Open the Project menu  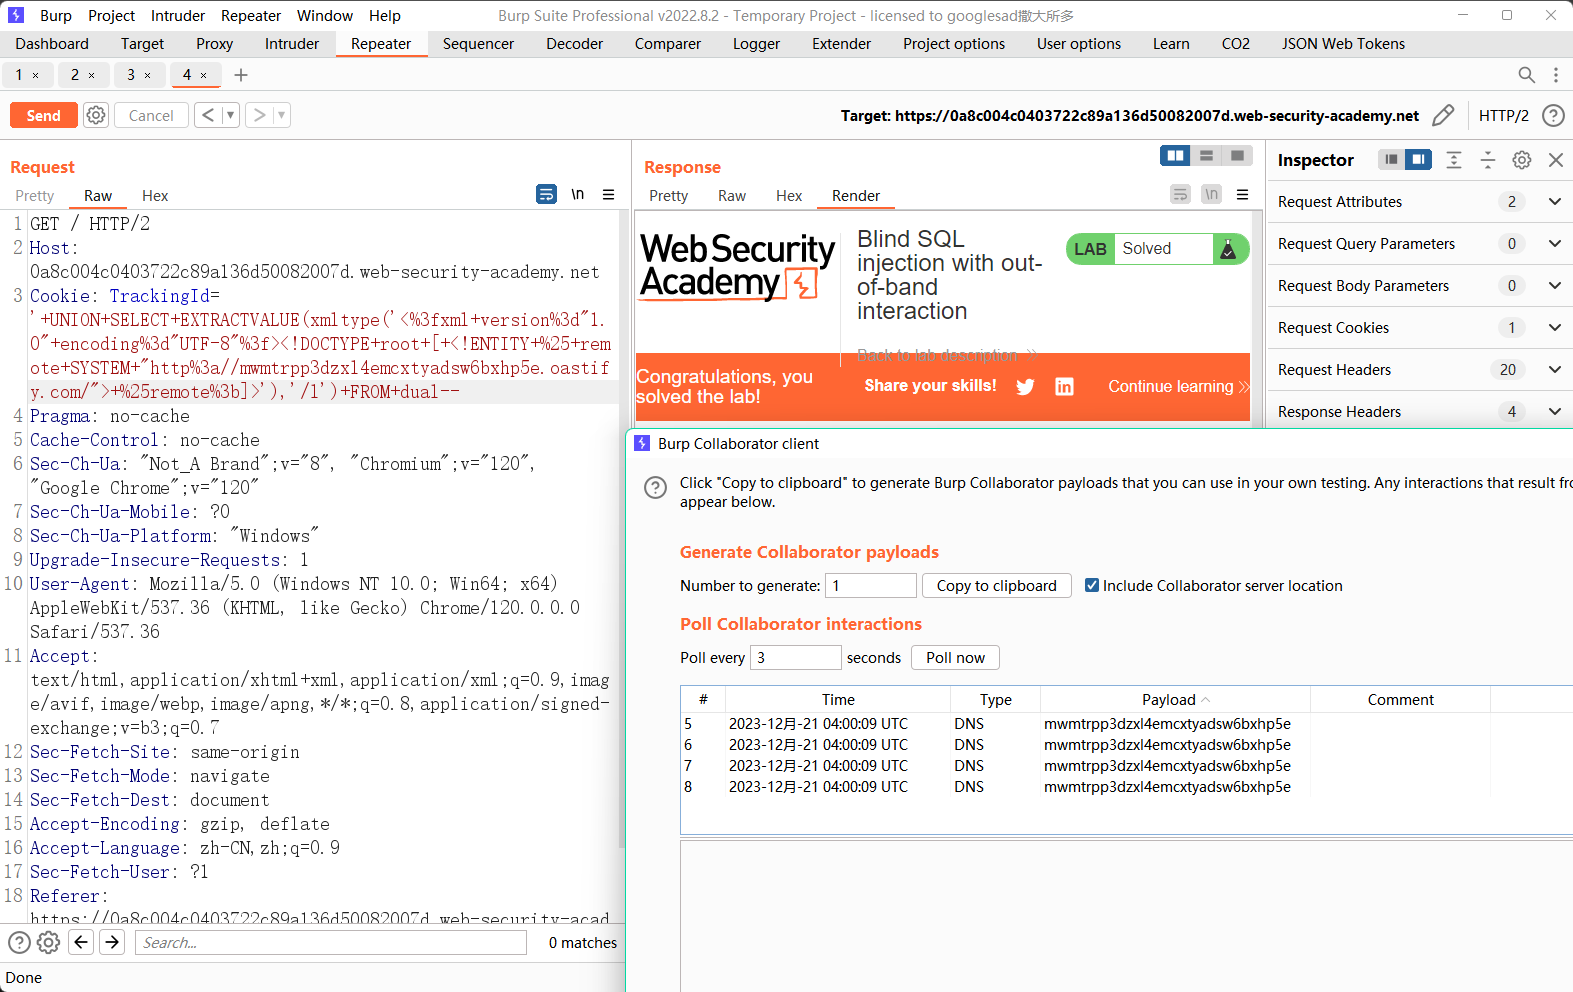pyautogui.click(x=111, y=16)
